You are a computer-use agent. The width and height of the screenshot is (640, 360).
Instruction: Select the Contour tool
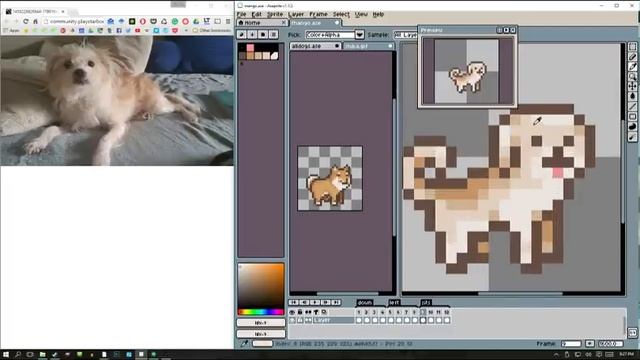(x=632, y=127)
